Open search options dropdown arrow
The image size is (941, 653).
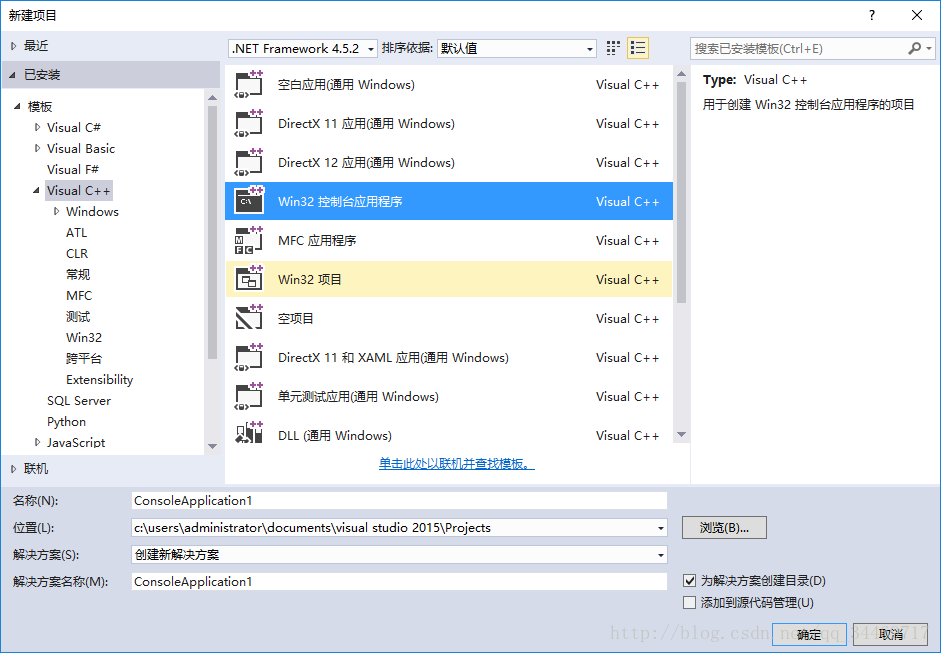tap(929, 48)
